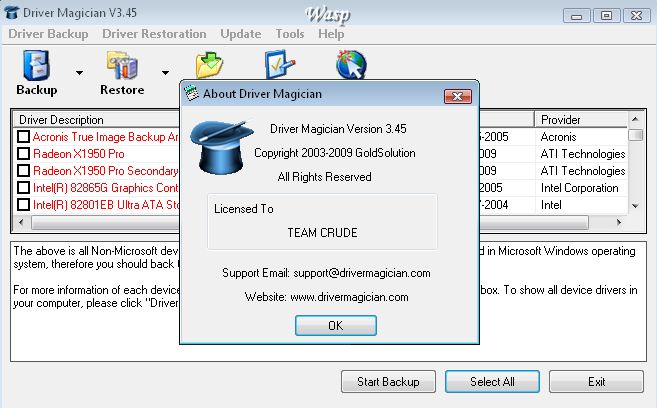Viewport: 657px width, 408px height.
Task: Click the small icon in About dialog title bar
Action: click(191, 93)
